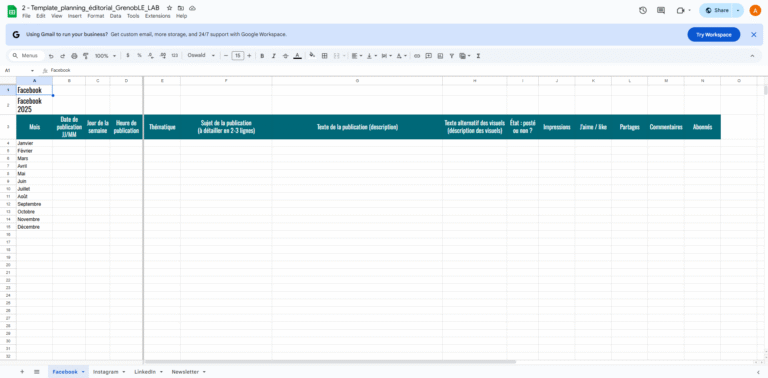
Task: Star the document title
Action: tap(169, 8)
